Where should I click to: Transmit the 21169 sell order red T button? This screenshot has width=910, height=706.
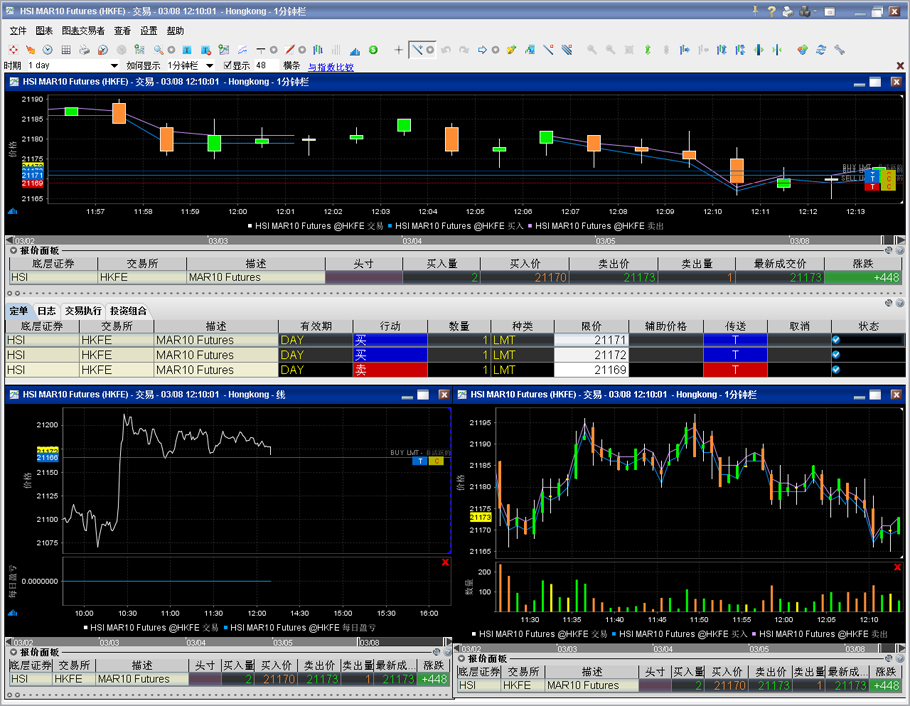coord(735,369)
